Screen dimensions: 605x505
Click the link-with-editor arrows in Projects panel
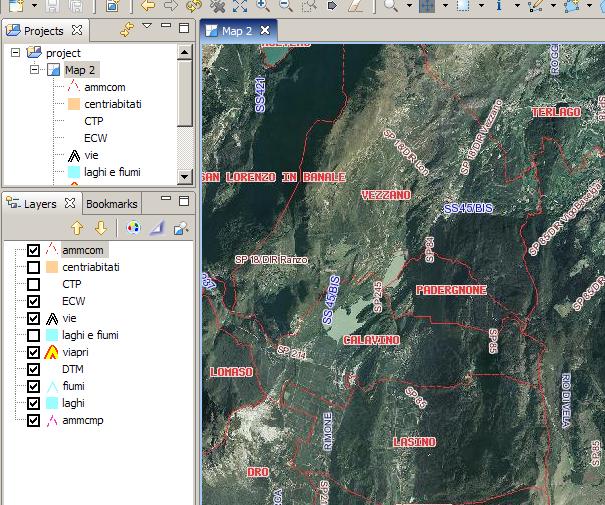(127, 31)
